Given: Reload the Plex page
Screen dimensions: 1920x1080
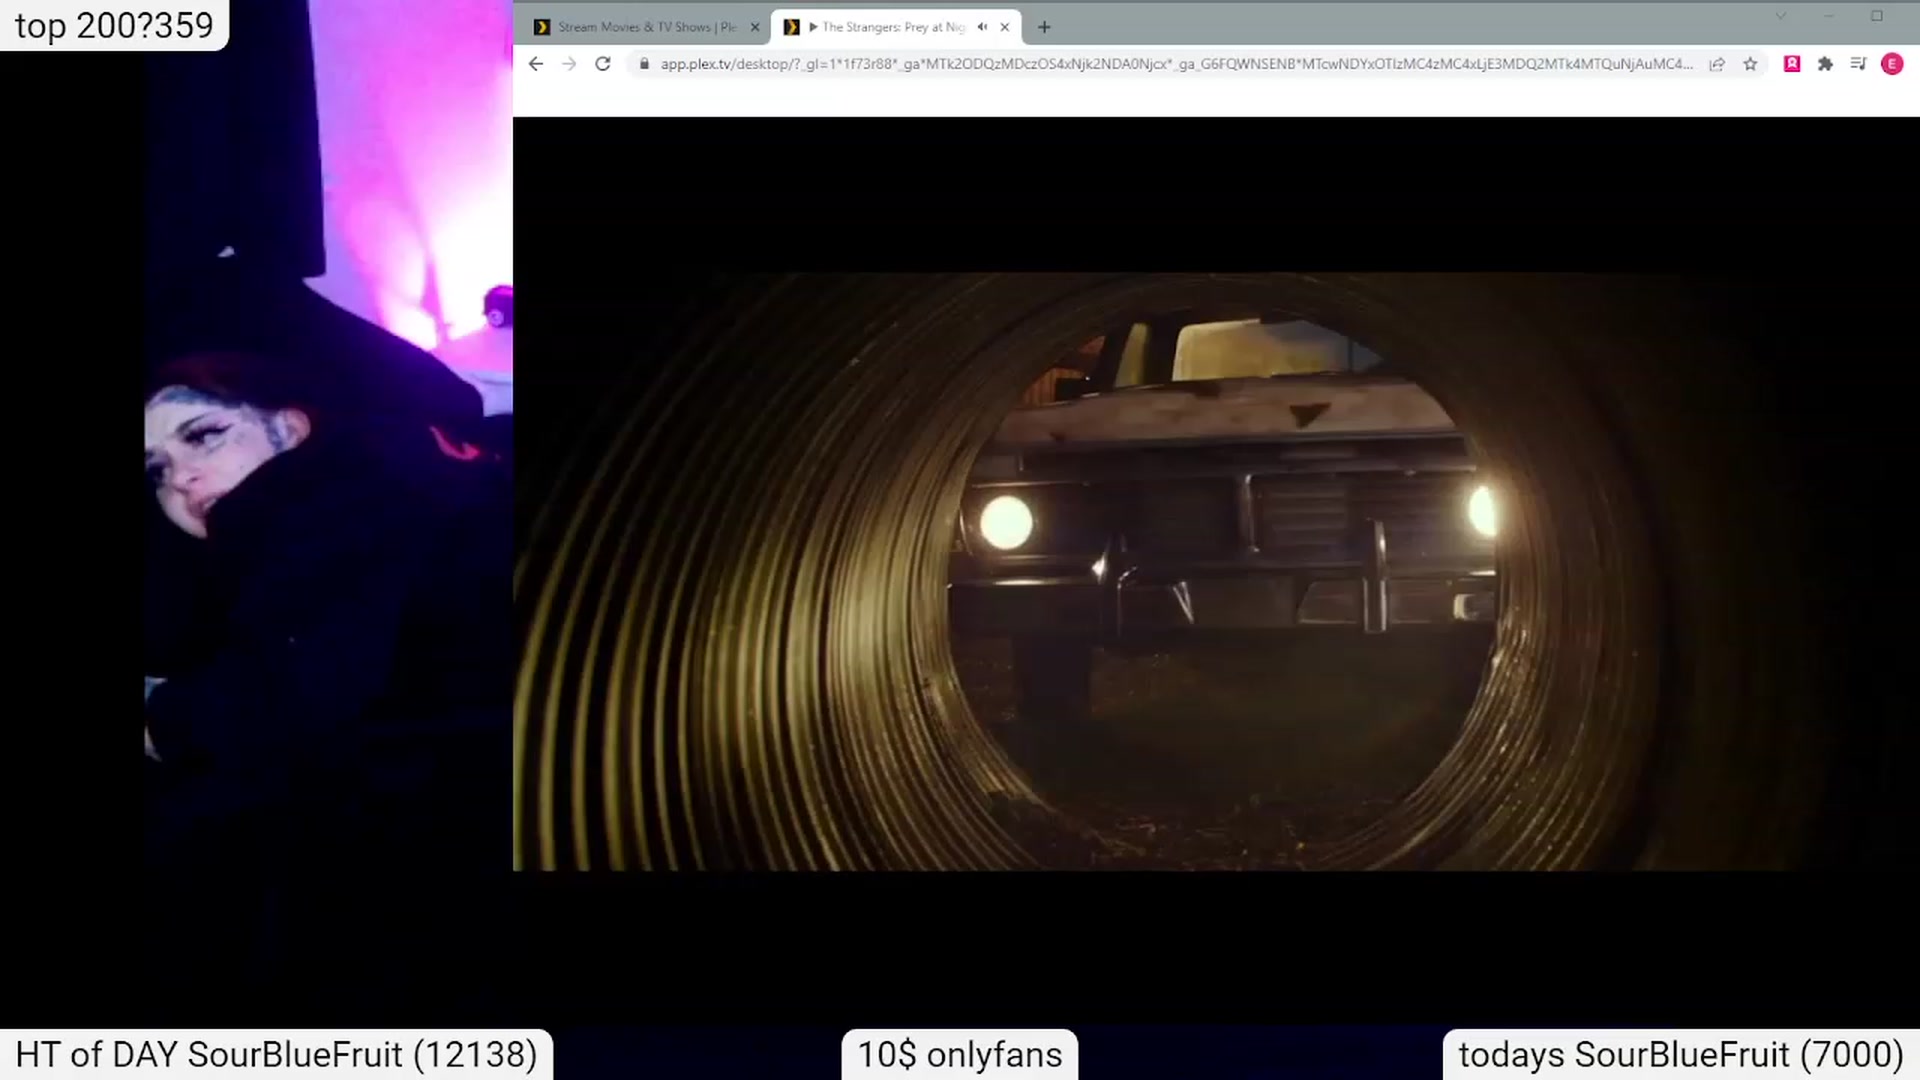Looking at the screenshot, I should (602, 64).
